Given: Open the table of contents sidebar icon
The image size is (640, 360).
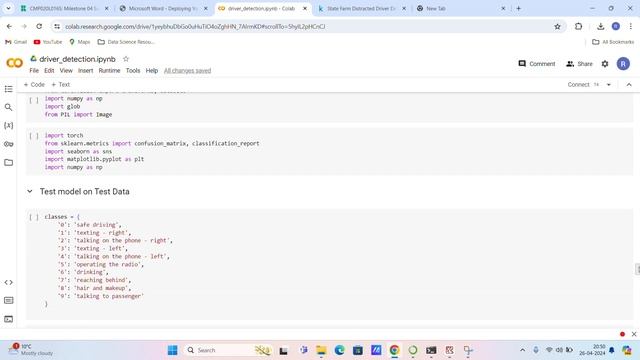Looking at the screenshot, I should 9,89.
